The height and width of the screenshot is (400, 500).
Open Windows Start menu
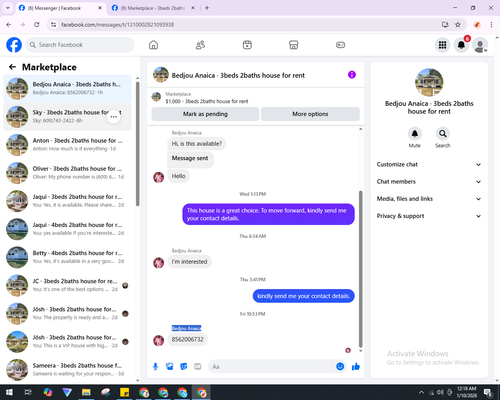[9, 392]
